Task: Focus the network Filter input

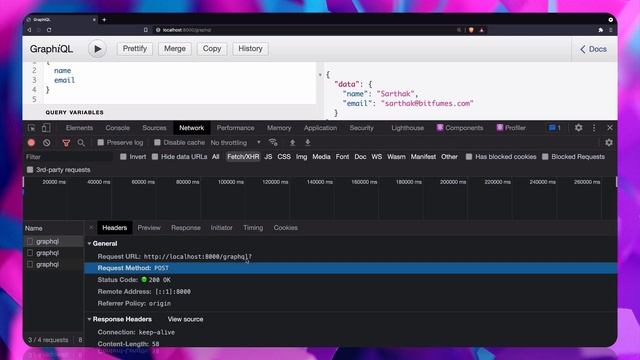Action: [68, 157]
